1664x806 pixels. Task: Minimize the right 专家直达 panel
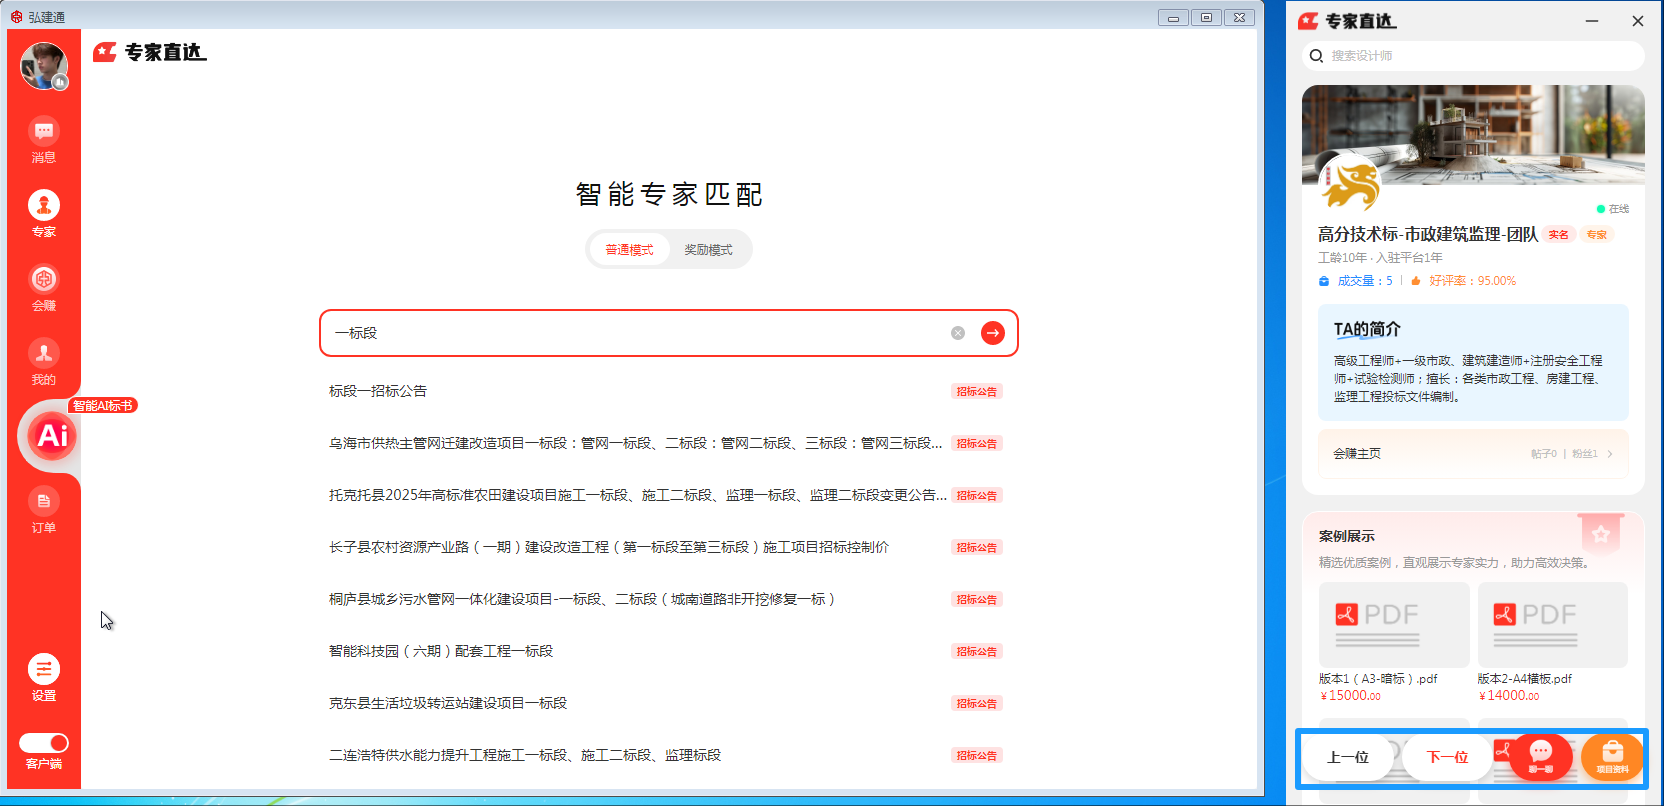(1592, 21)
